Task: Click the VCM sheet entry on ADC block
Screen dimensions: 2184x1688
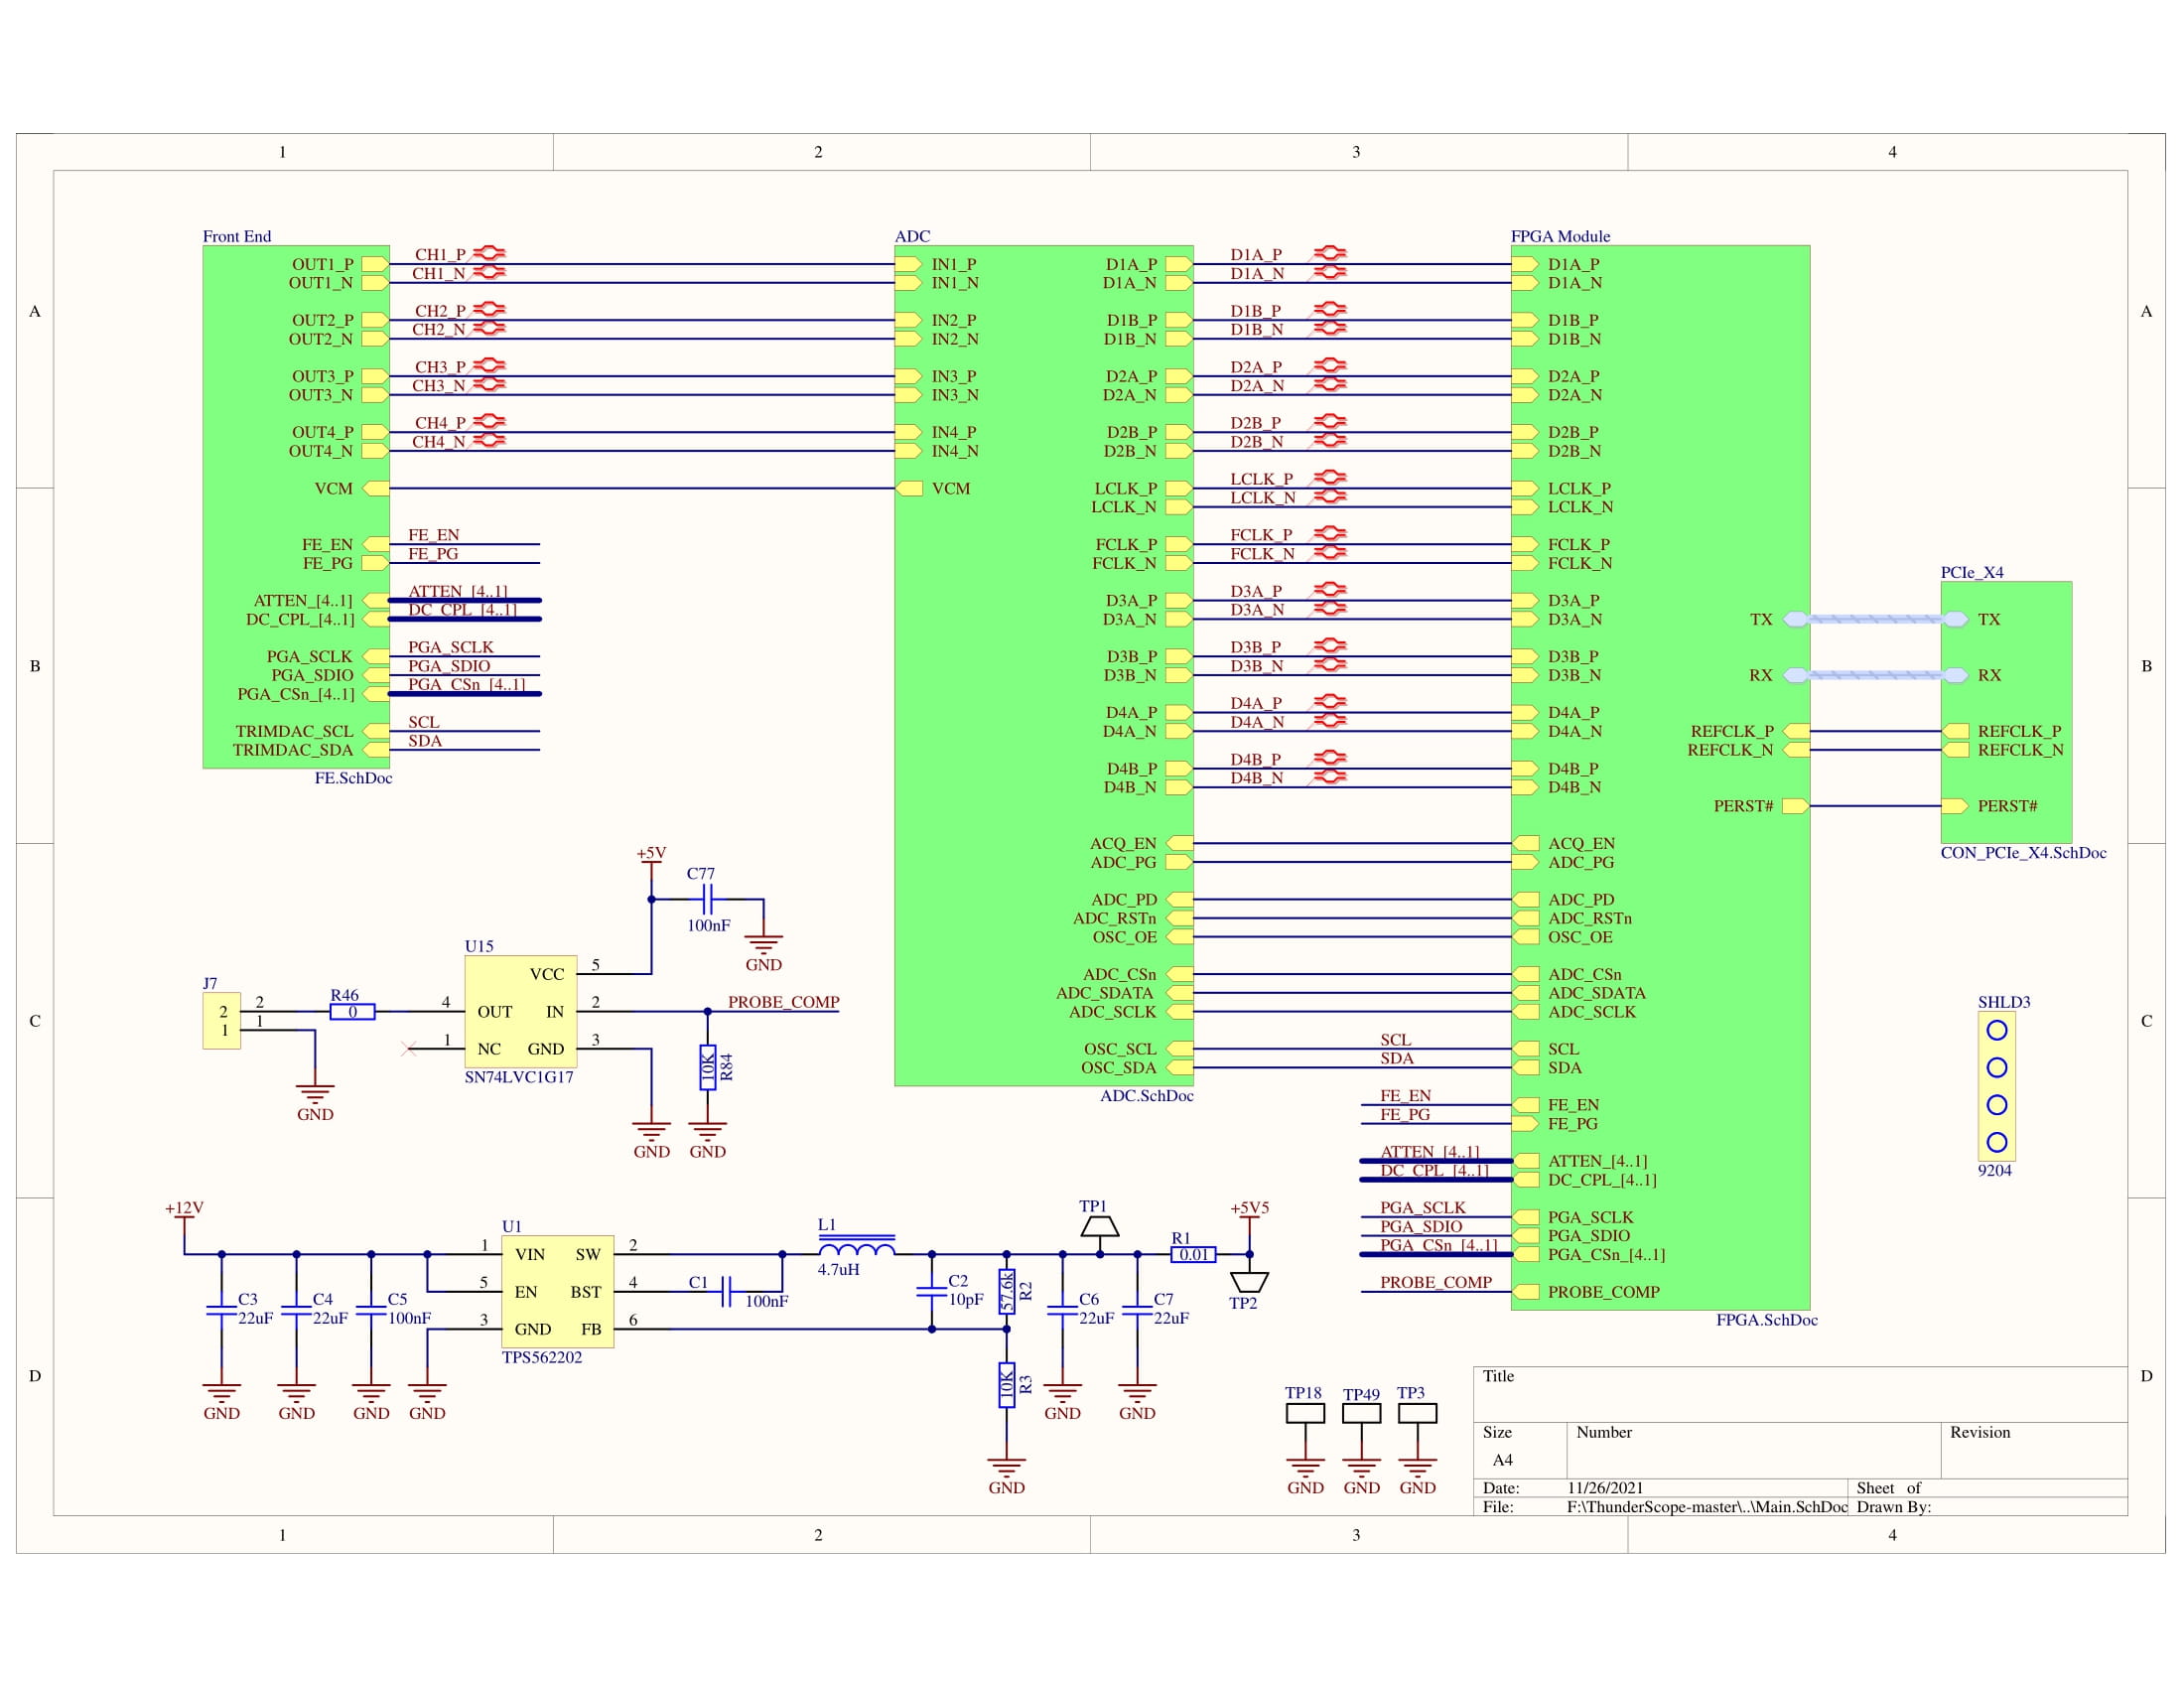Action: pyautogui.click(x=910, y=489)
